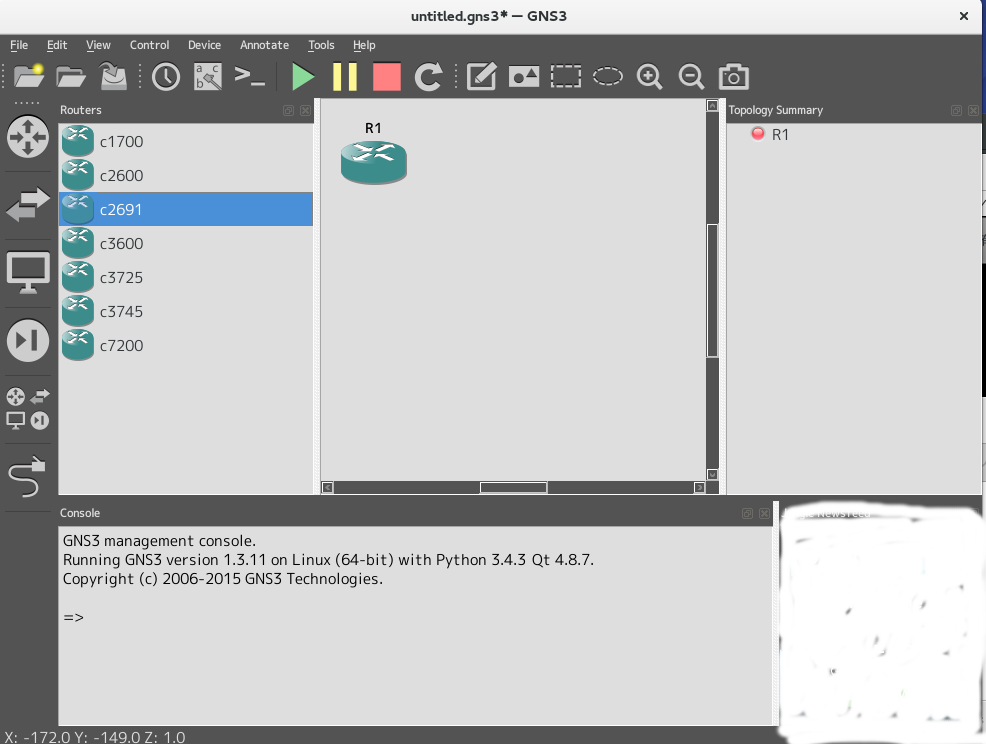The height and width of the screenshot is (744, 986).
Task: Open the Annotate menu
Action: [x=264, y=45]
